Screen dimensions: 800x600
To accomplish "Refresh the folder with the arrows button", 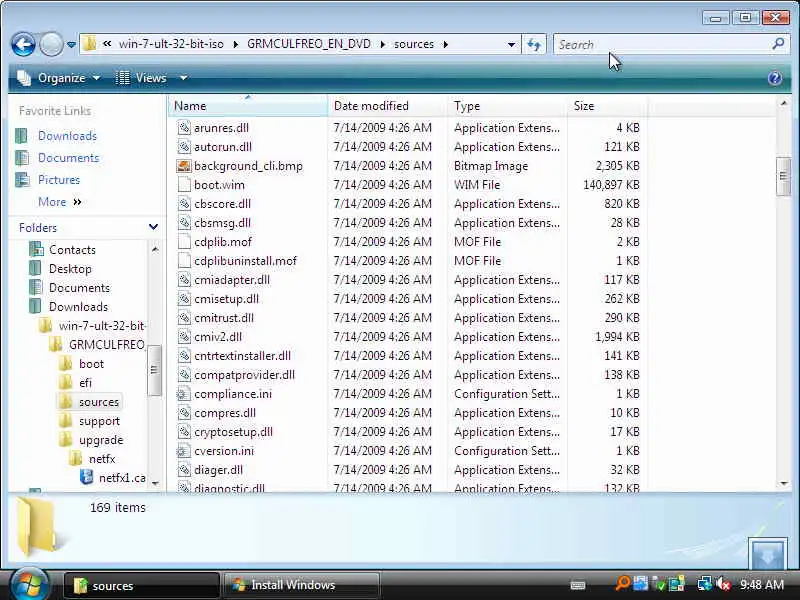I will click(534, 44).
